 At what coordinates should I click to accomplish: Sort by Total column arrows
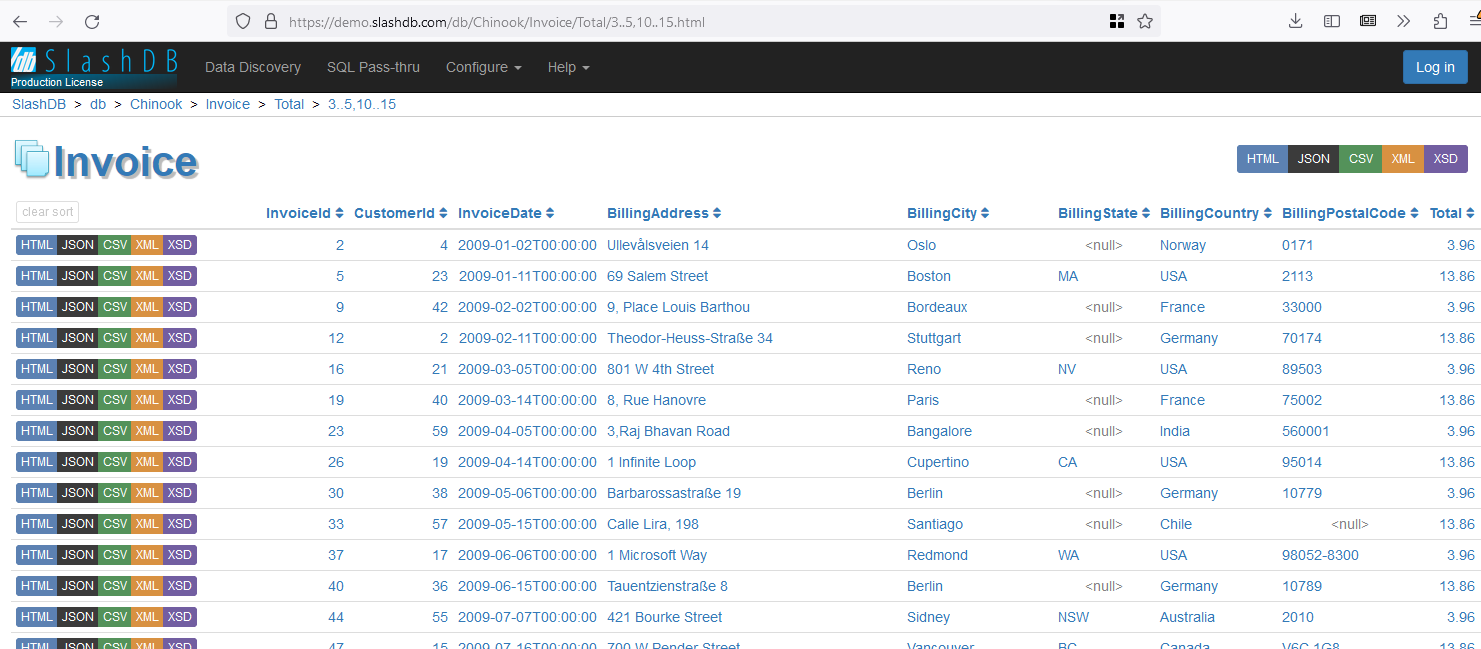click(x=1470, y=213)
